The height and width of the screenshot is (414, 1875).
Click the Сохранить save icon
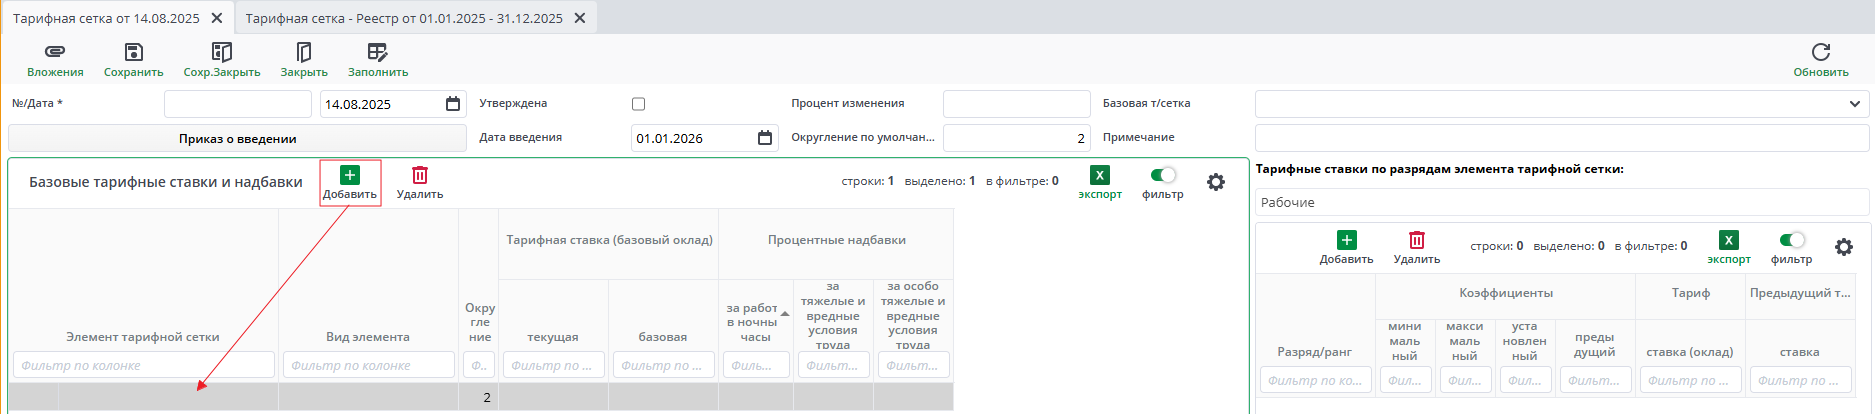133,52
